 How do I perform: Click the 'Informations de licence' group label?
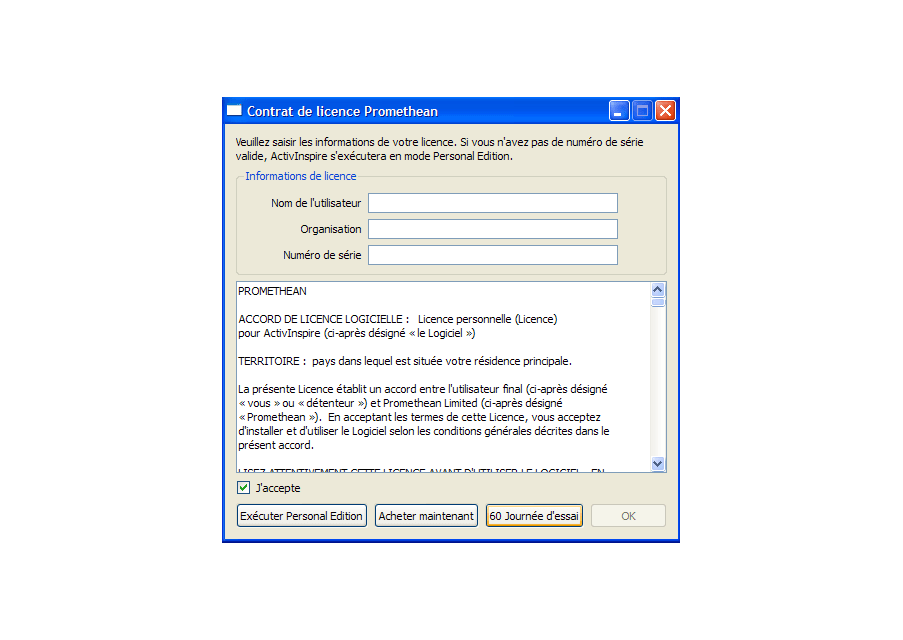pyautogui.click(x=301, y=176)
